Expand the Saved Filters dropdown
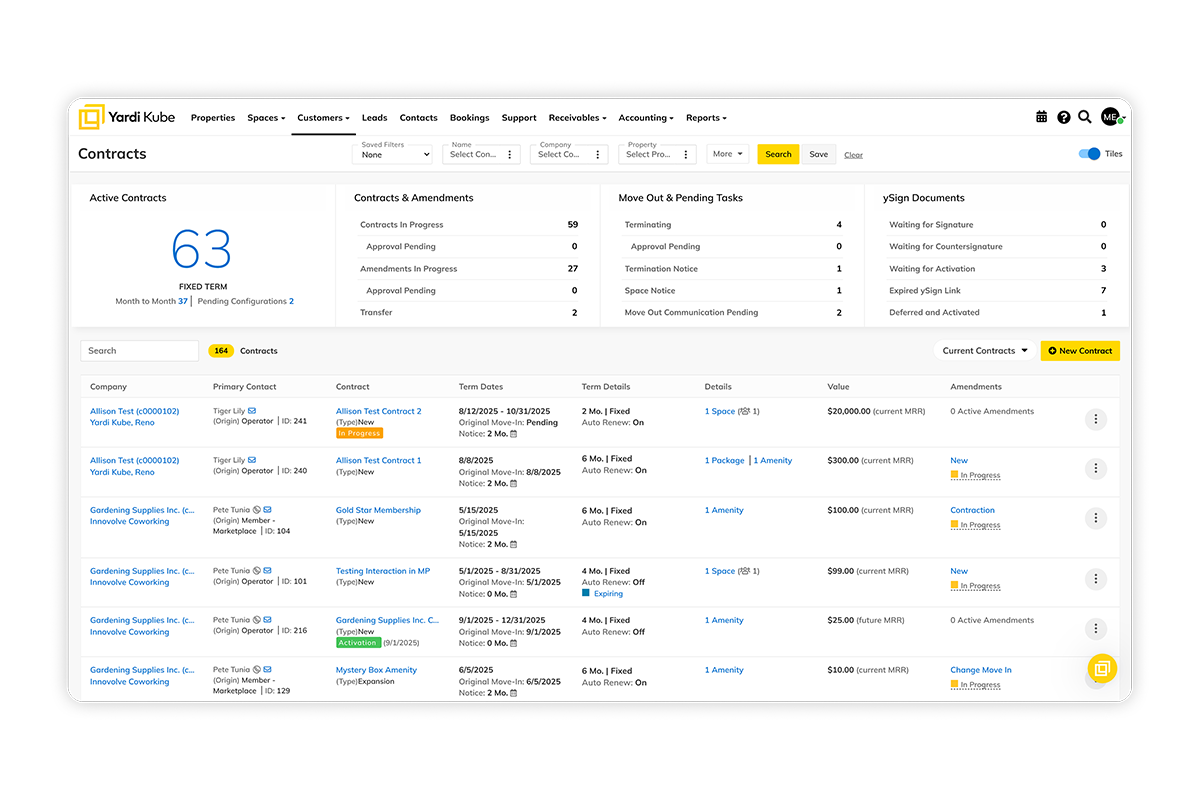1200x800 pixels. click(396, 154)
